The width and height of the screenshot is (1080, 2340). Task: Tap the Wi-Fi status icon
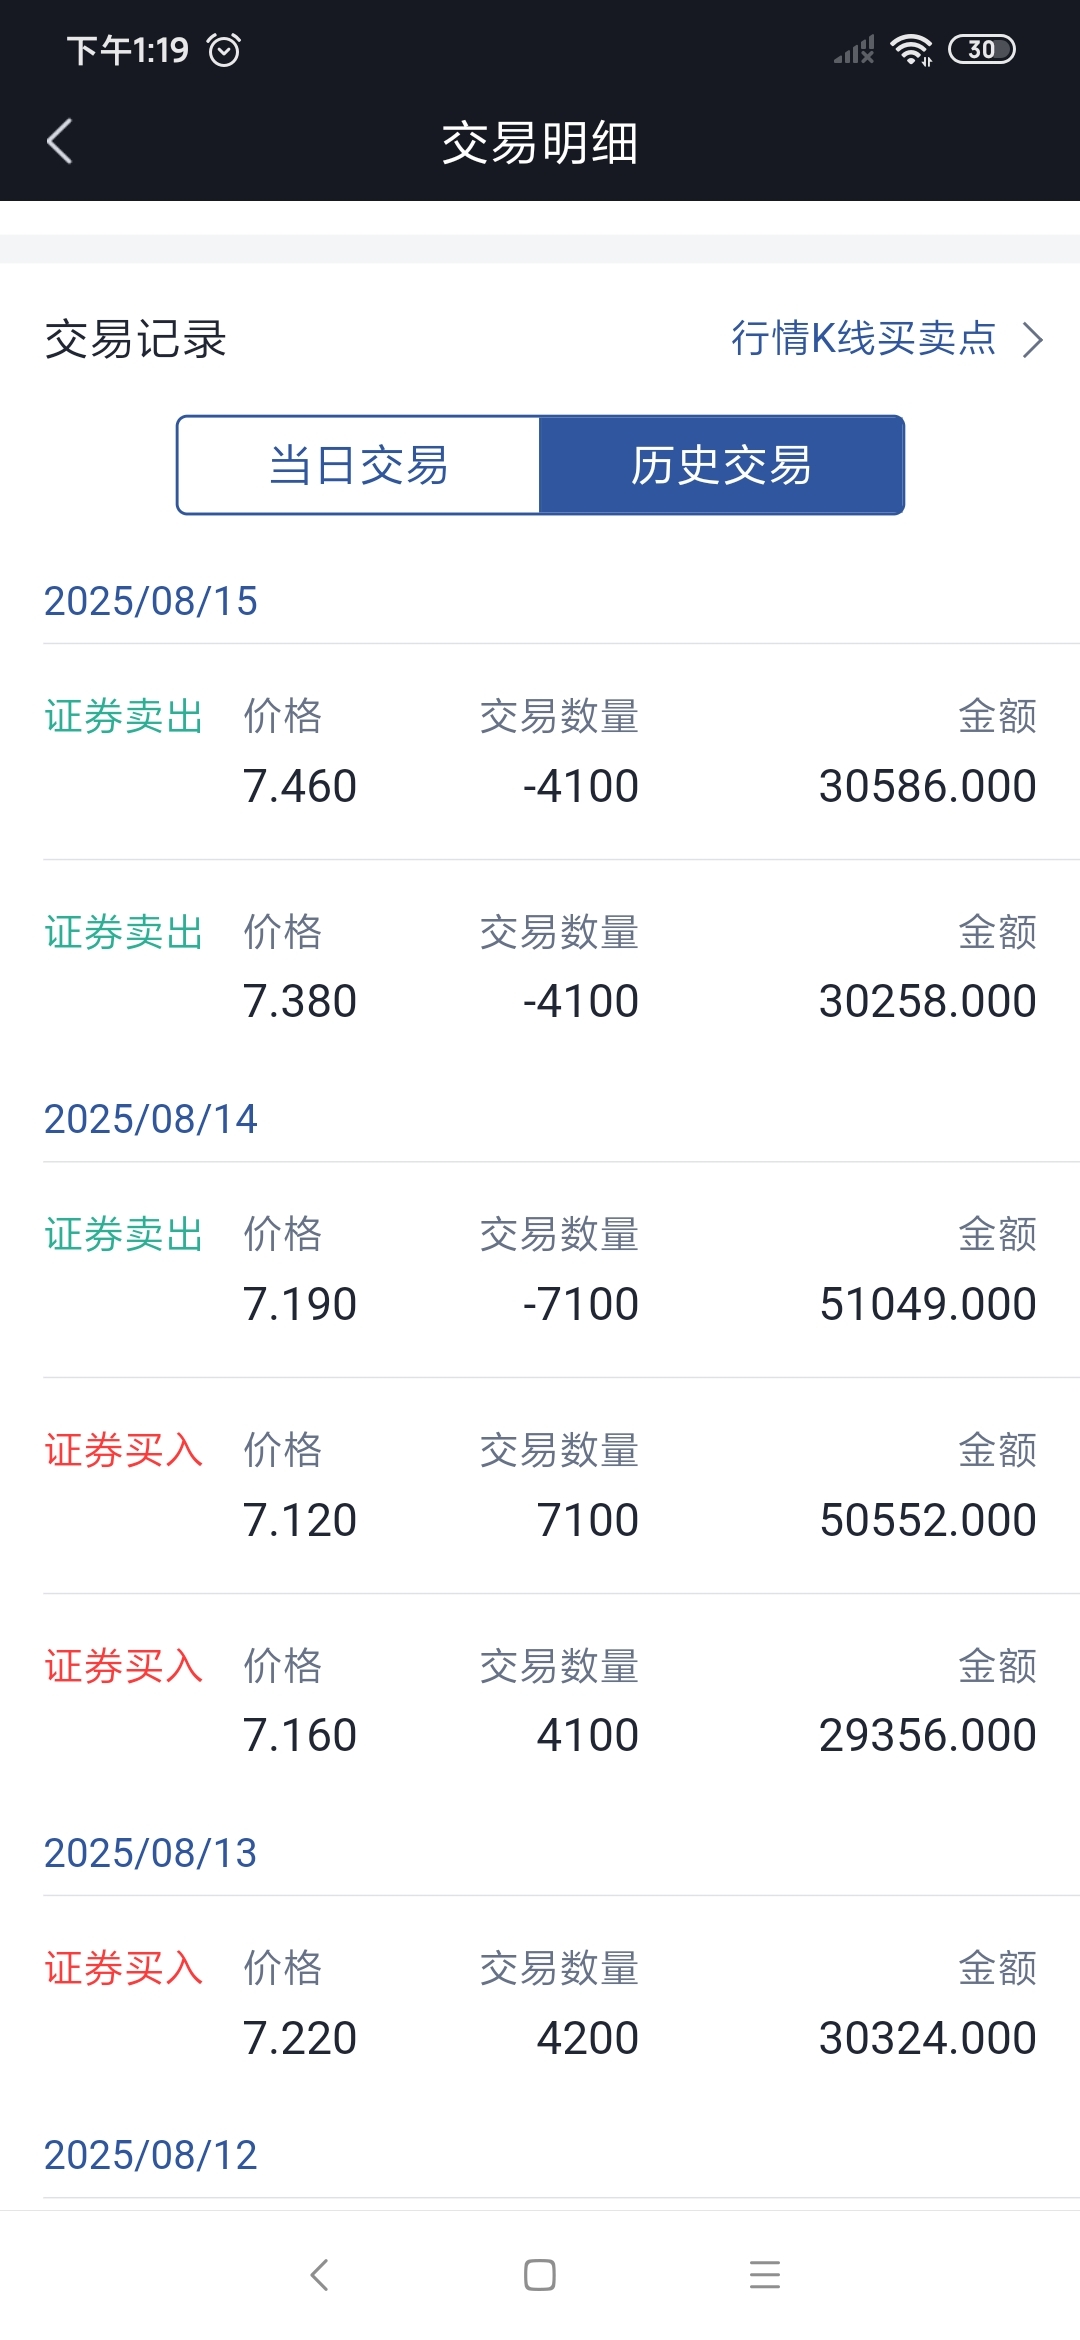[911, 50]
